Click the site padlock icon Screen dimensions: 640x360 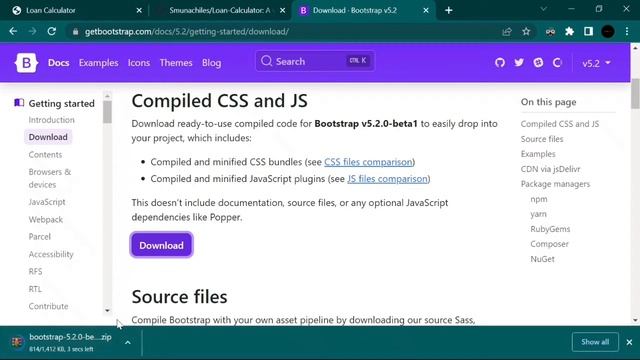coord(75,31)
